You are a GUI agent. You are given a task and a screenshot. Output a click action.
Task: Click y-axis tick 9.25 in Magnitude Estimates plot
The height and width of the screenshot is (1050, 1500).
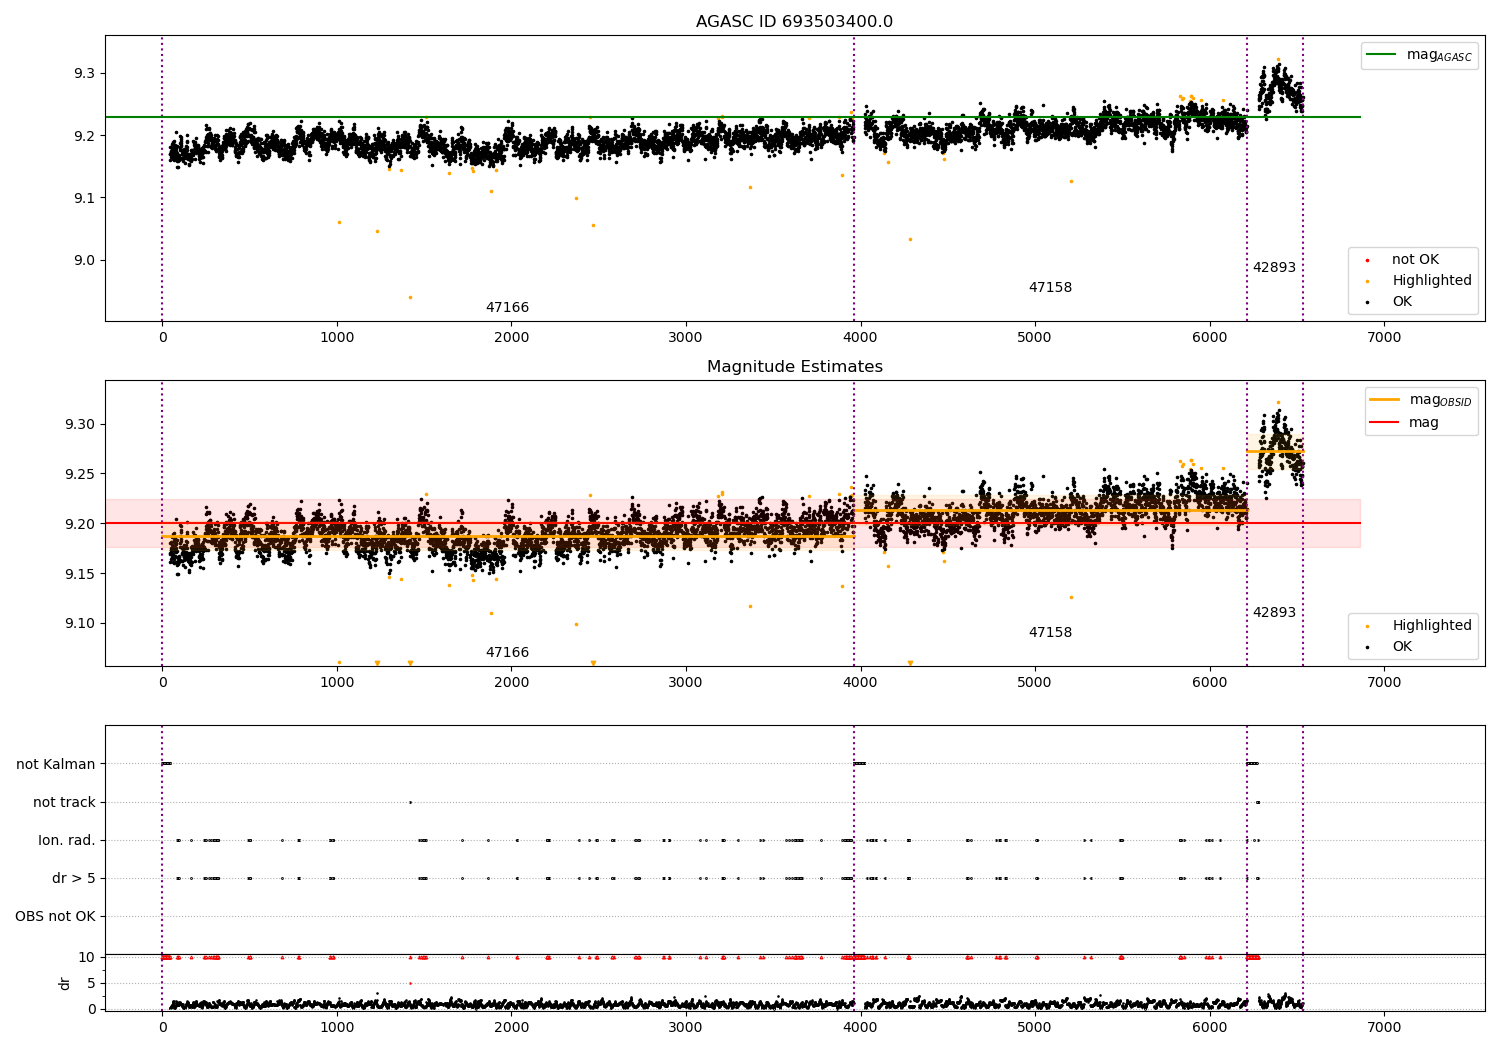(80, 474)
